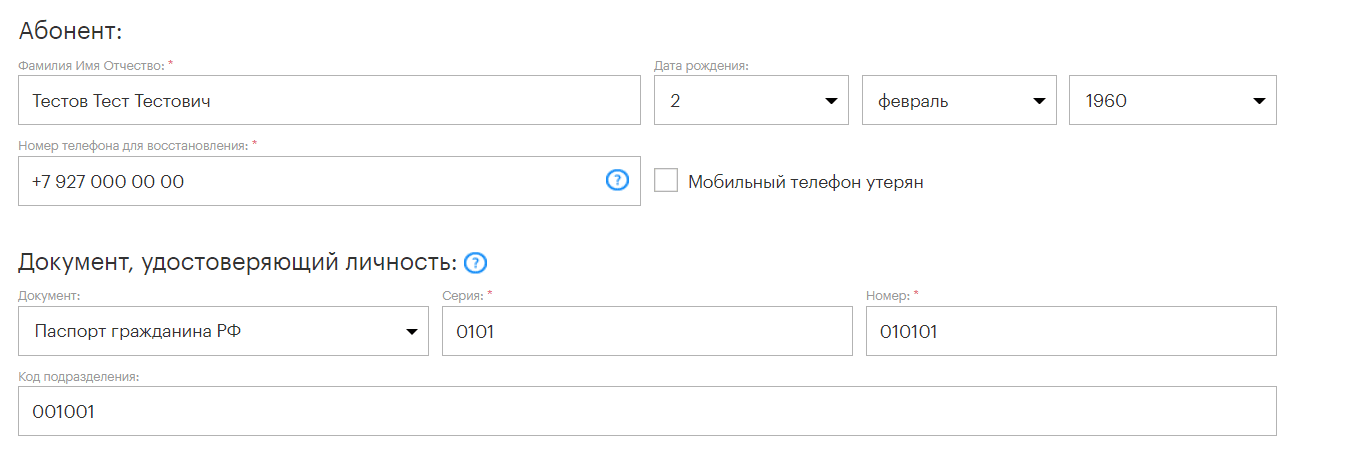Click the passport series field with 0101
1372x470 pixels.
click(x=646, y=331)
